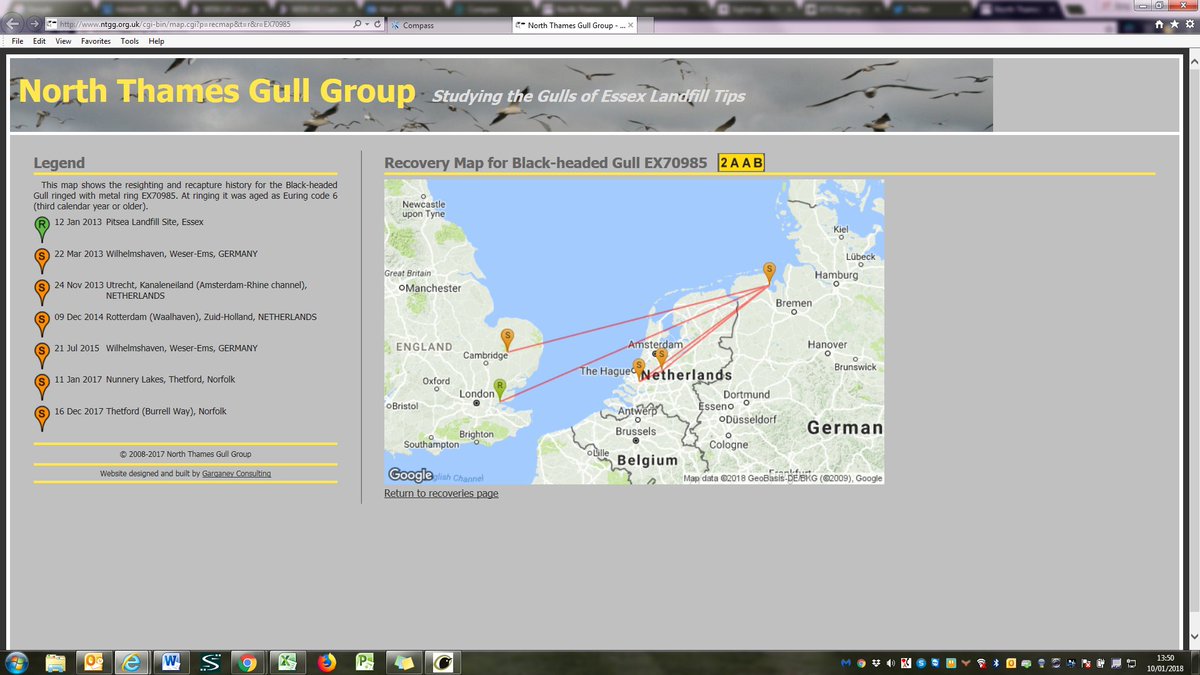Open the volume slider from the tray speaker icon
The width and height of the screenshot is (1200, 675).
coord(890,662)
